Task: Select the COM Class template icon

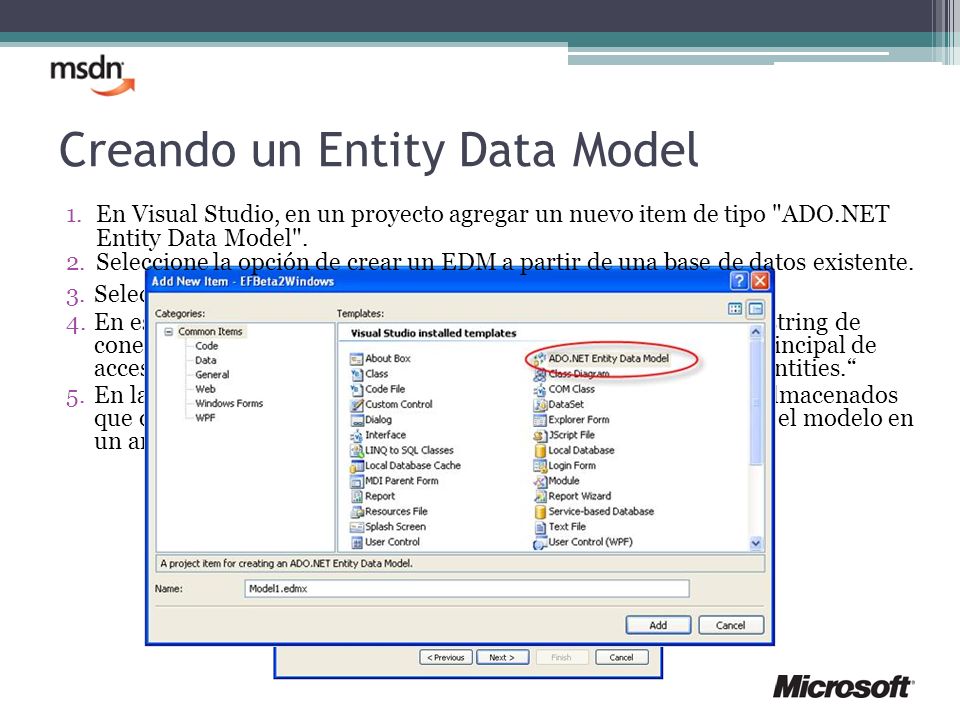Action: click(539, 389)
